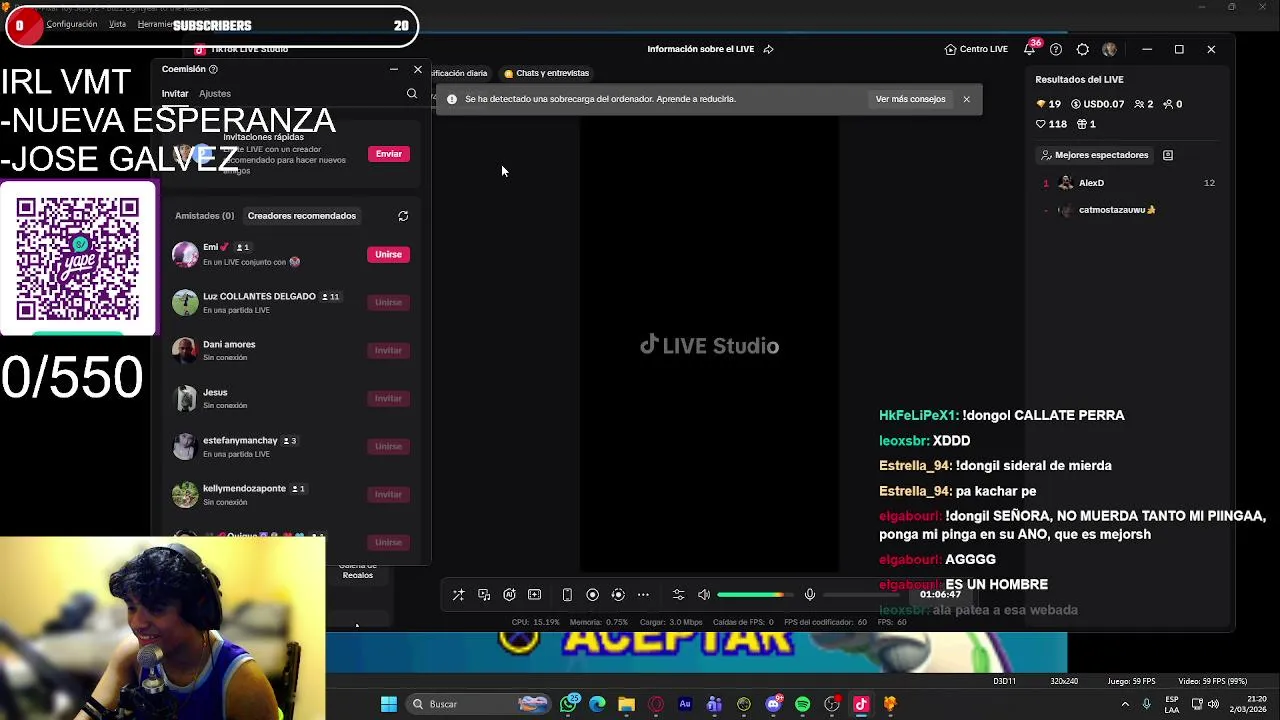Image resolution: width=1280 pixels, height=720 pixels.
Task: Click the taskbar Buscar search box
Action: click(x=480, y=704)
